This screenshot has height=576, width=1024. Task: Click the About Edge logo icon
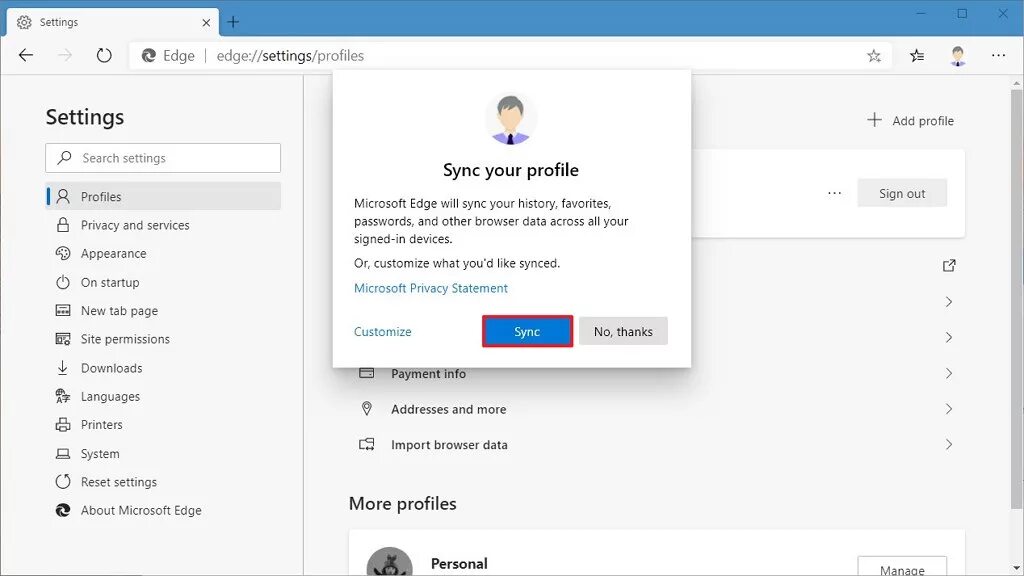(x=63, y=510)
